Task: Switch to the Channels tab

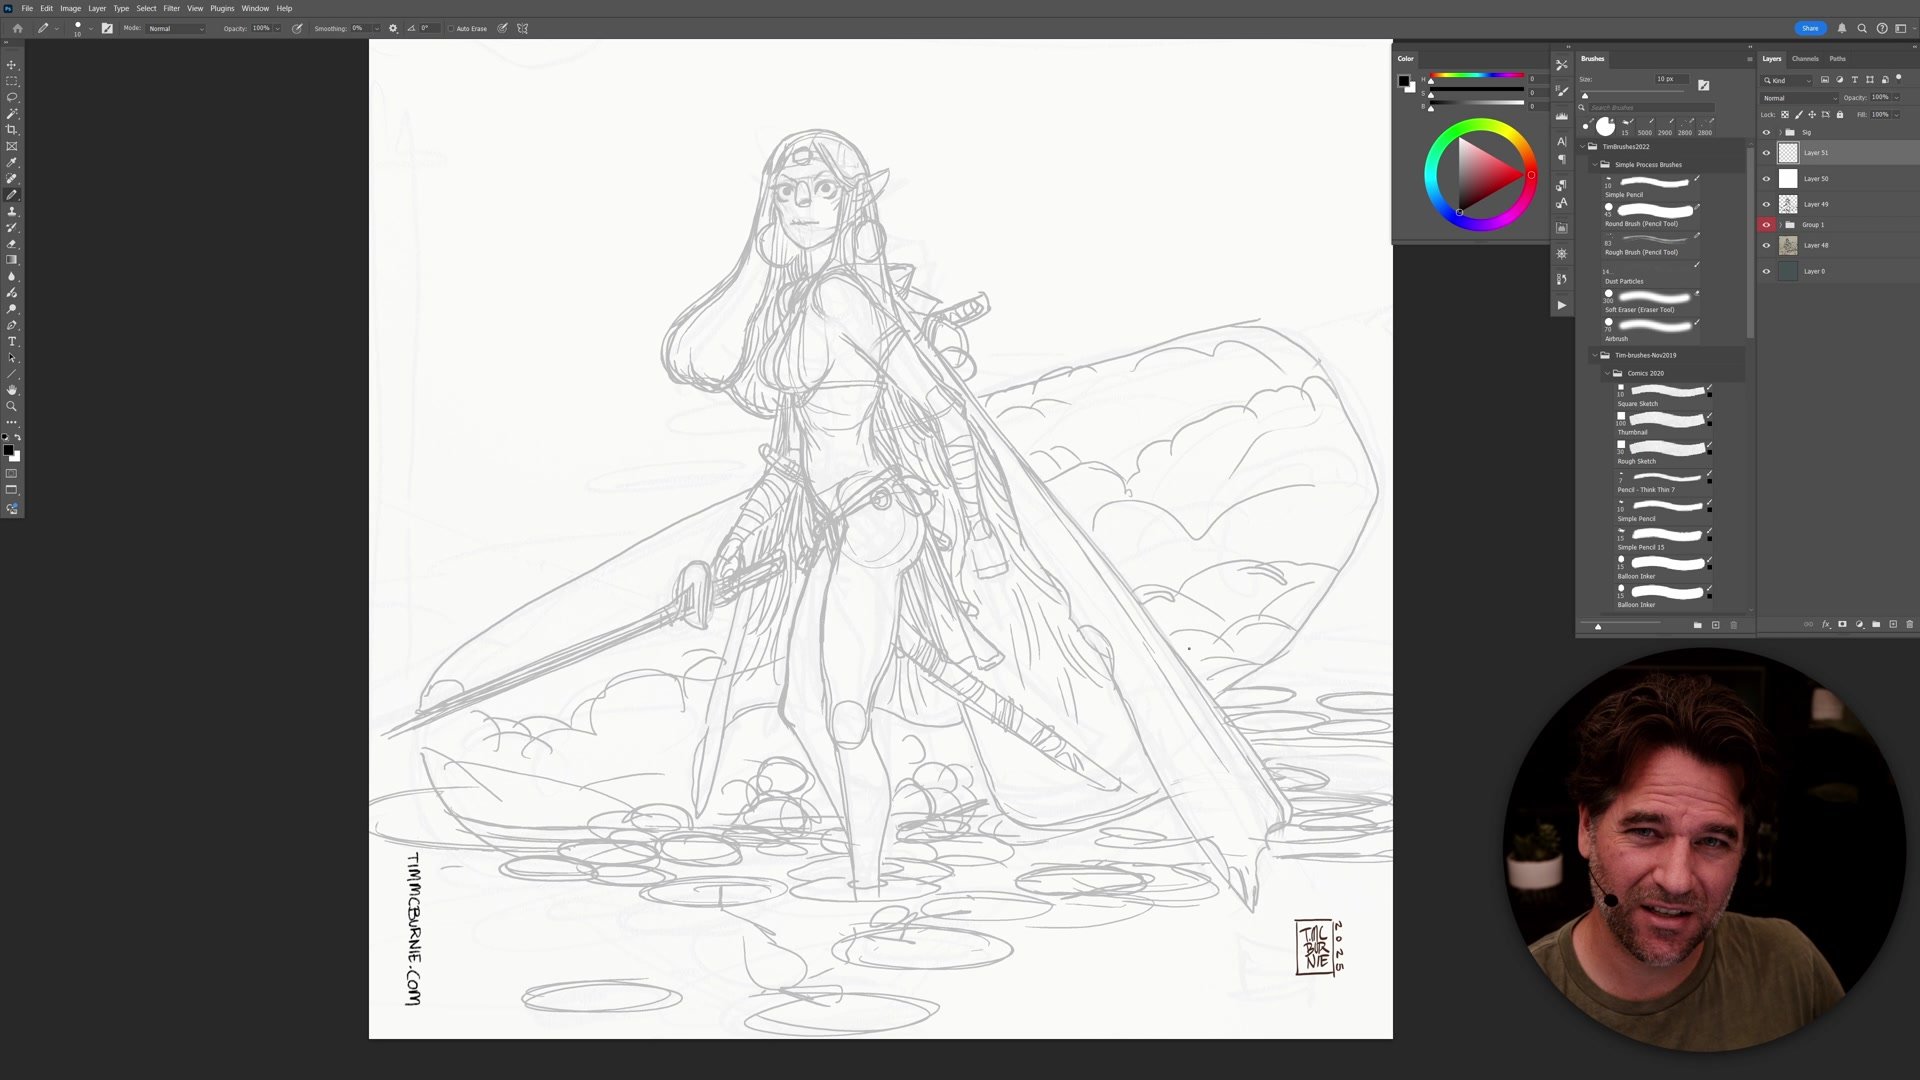Action: coord(1805,58)
